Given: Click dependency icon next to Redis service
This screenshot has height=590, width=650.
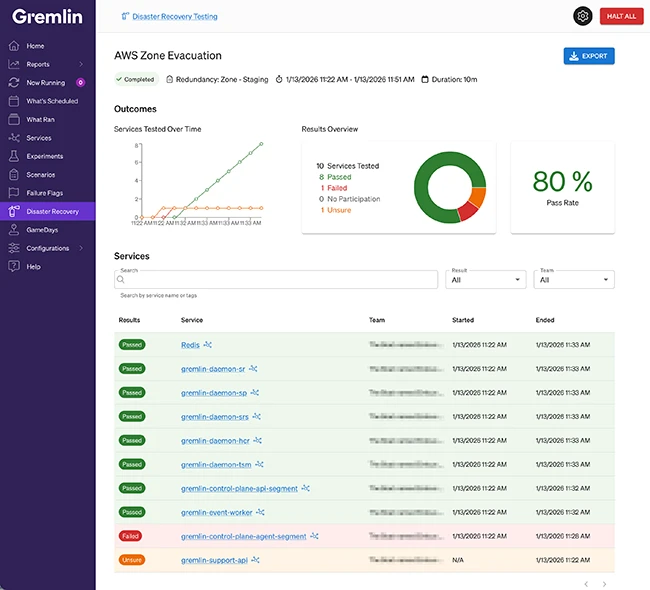Looking at the screenshot, I should click(208, 344).
